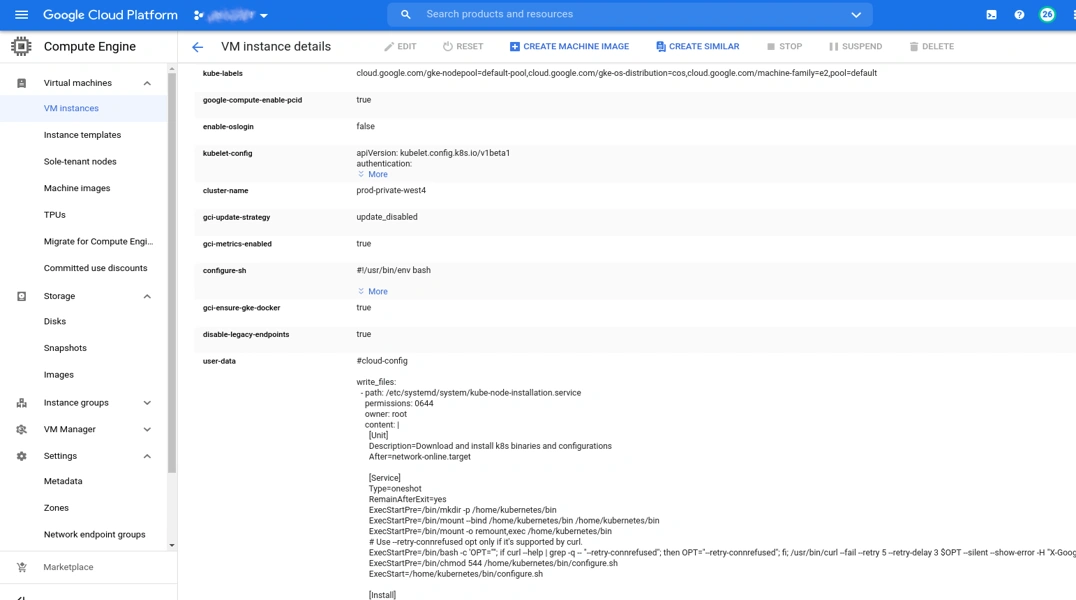Click the gci-update-strategy value update_disabled
1076x600 pixels.
pos(387,217)
